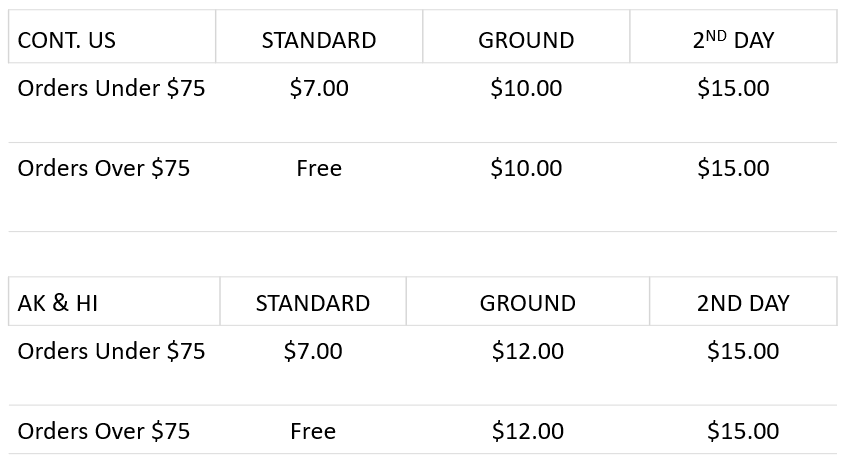Click $7.00 standard price for CONT. US
This screenshot has width=845, height=463.
(319, 88)
